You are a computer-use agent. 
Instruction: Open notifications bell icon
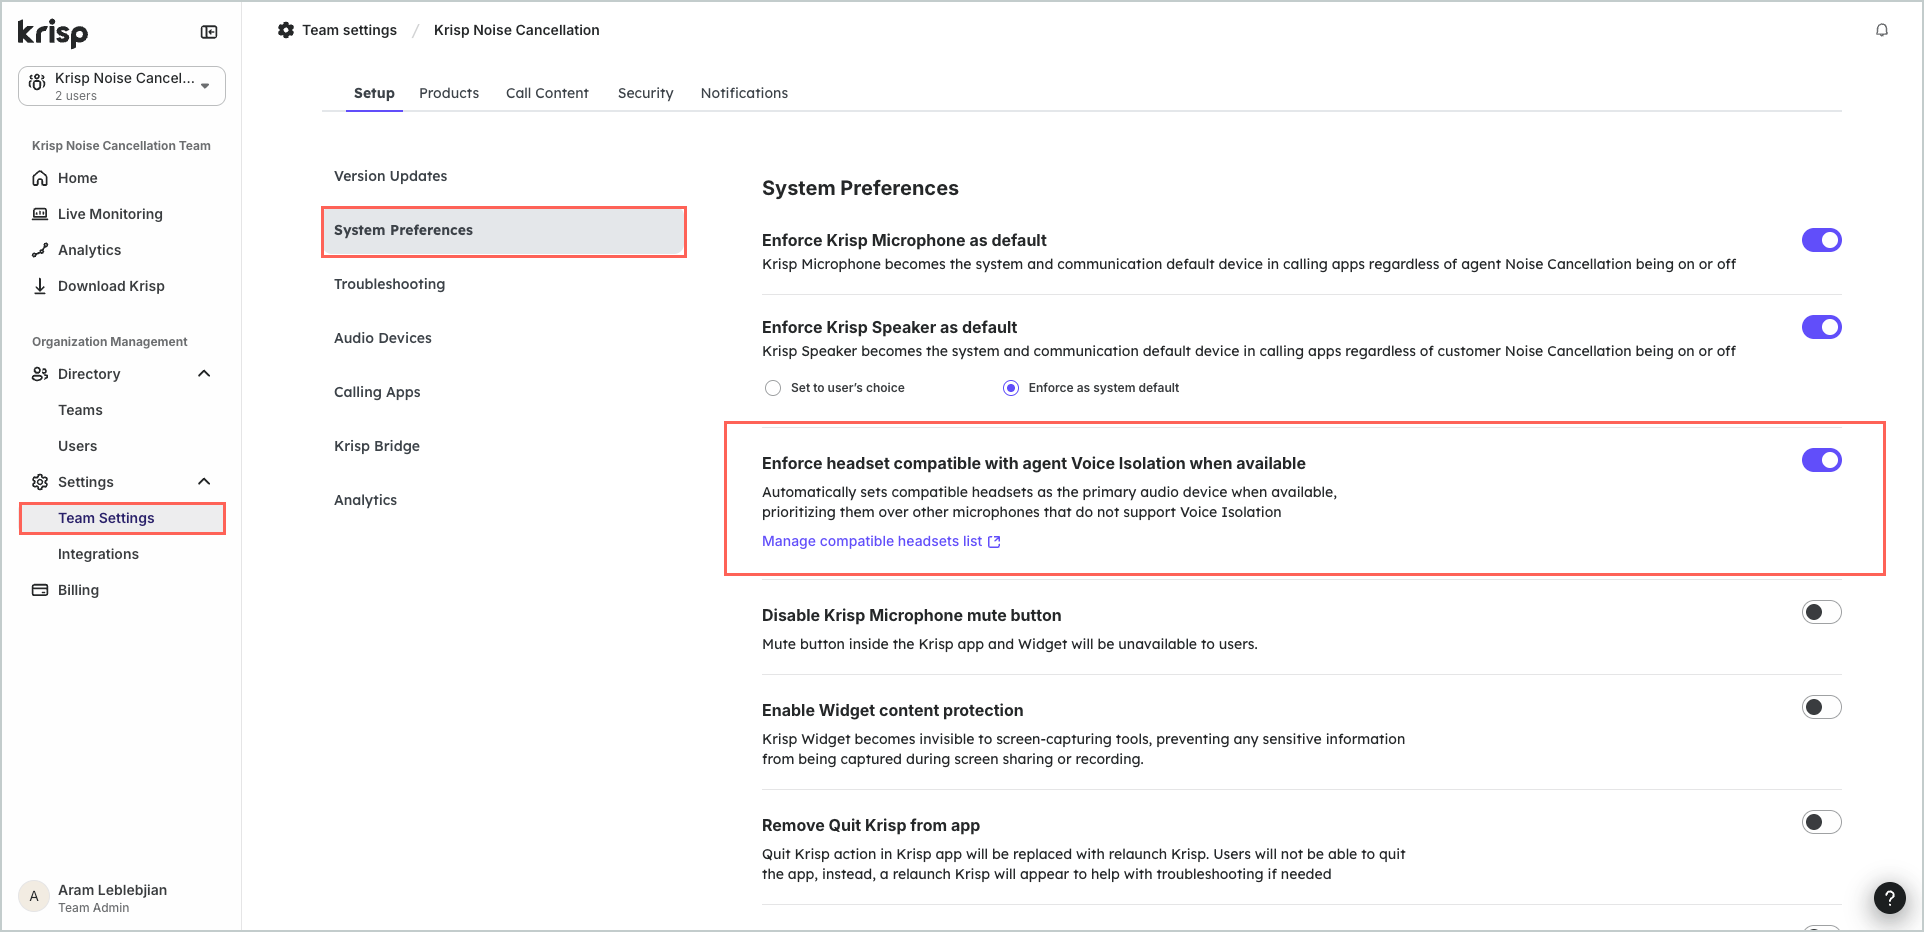1881,30
